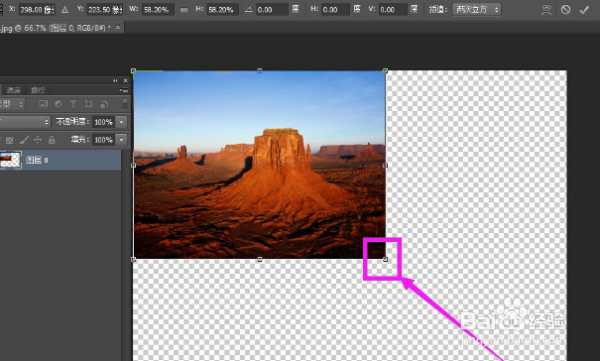The image size is (600, 361).
Task: Toggle the maintain aspect ratio link icon
Action: [184, 10]
